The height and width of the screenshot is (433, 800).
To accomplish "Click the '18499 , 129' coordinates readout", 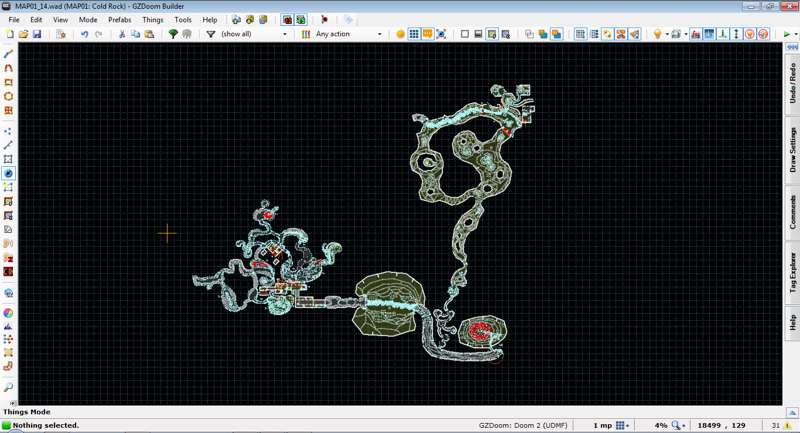I will click(721, 425).
